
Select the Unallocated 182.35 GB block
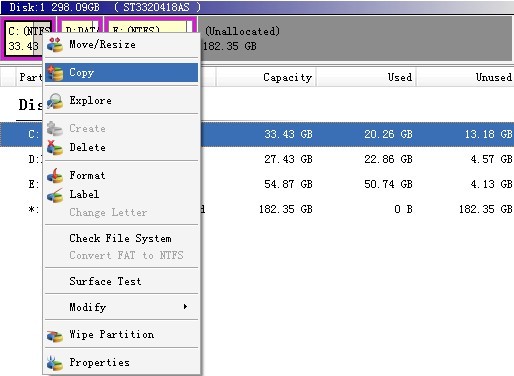pos(356,38)
